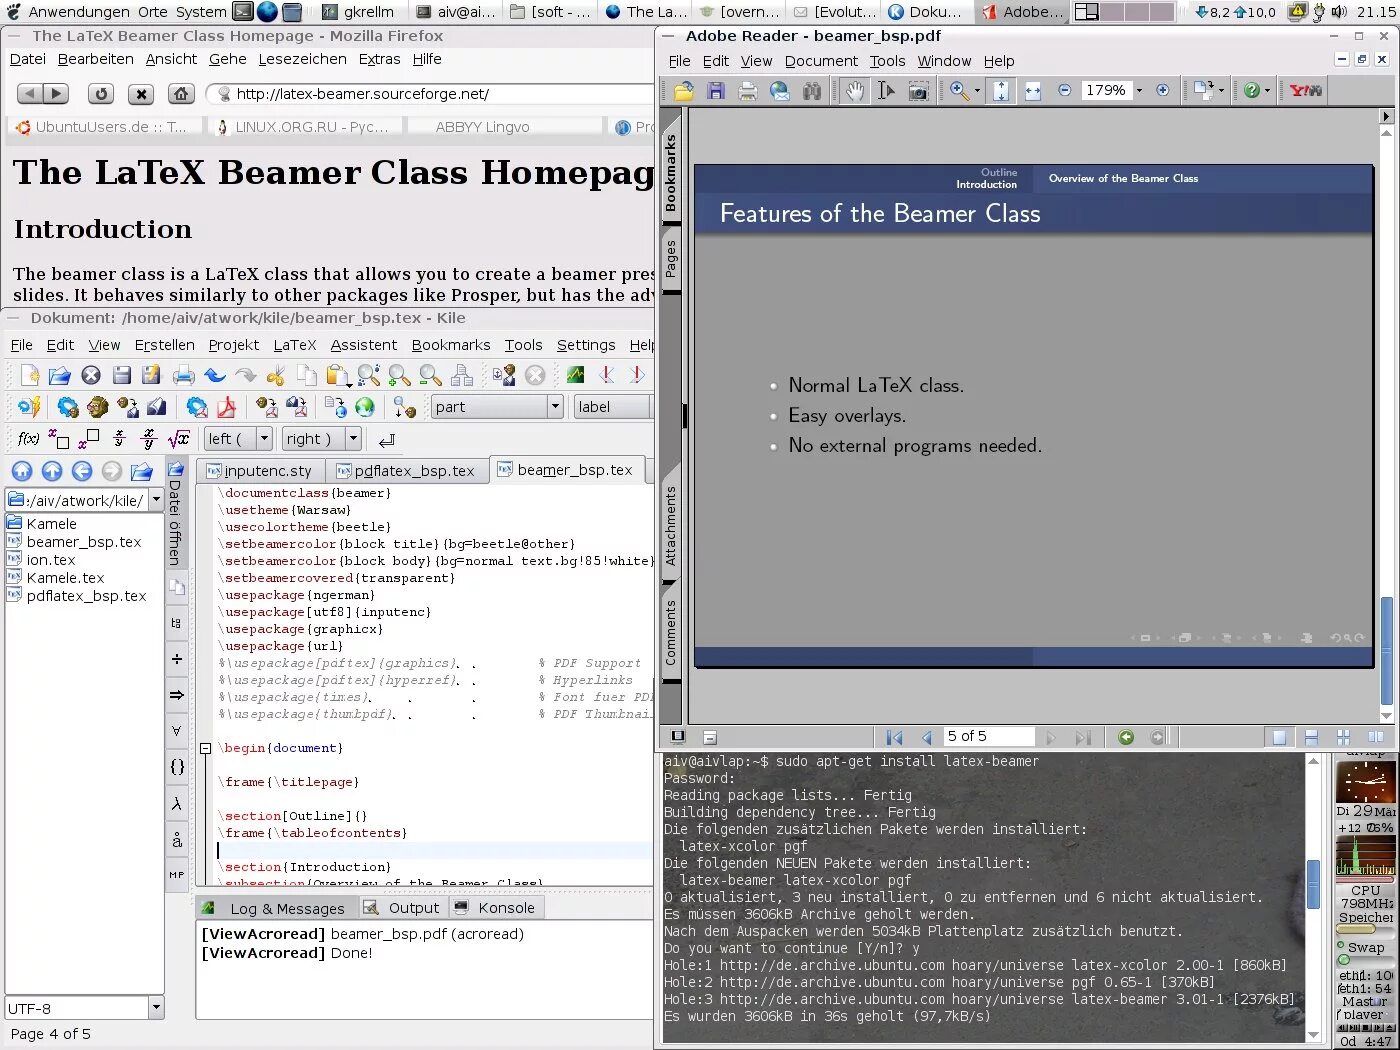Click the Firefox reload button
The width and height of the screenshot is (1400, 1050).
[x=101, y=94]
